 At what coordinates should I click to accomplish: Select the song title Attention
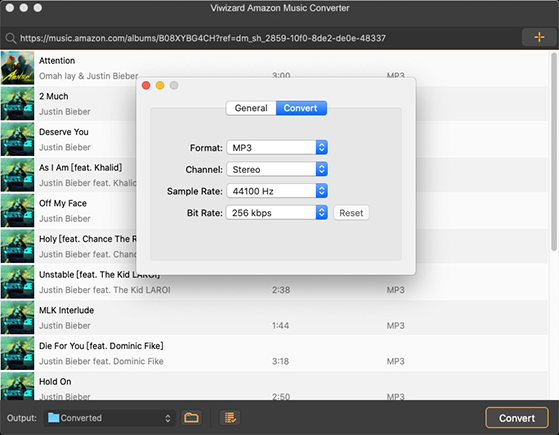(x=57, y=61)
